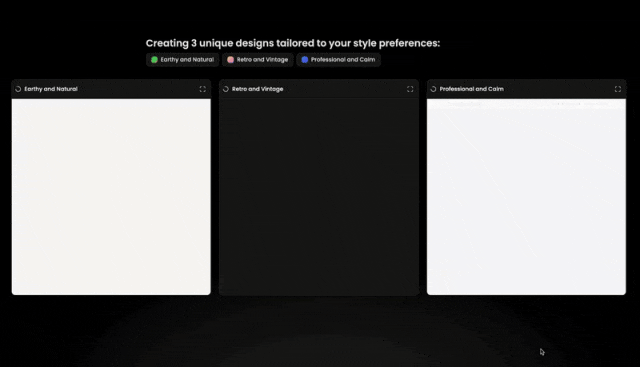
Task: Select the Professional and Calm style chip
Action: tap(338, 60)
